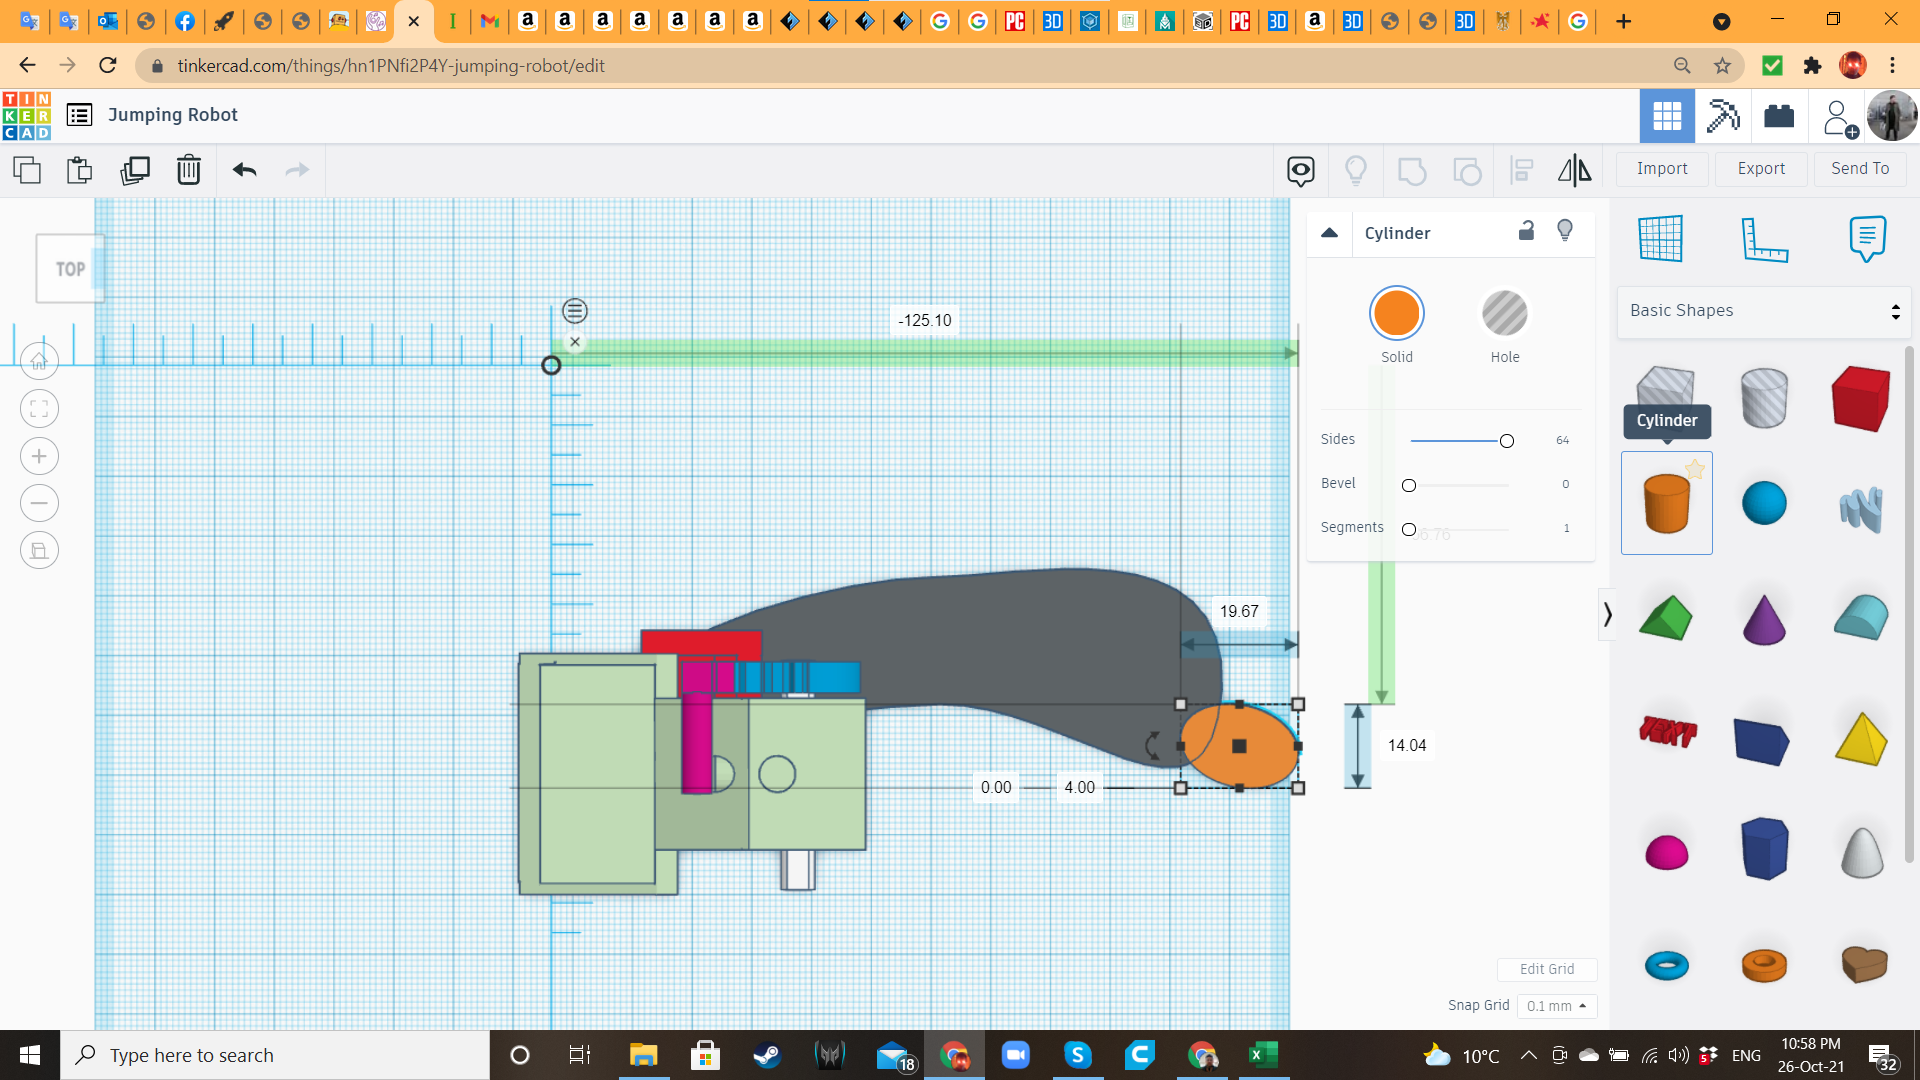Screen dimensions: 1920x1080
Task: Select the Ruler tool icon
Action: click(x=1765, y=239)
